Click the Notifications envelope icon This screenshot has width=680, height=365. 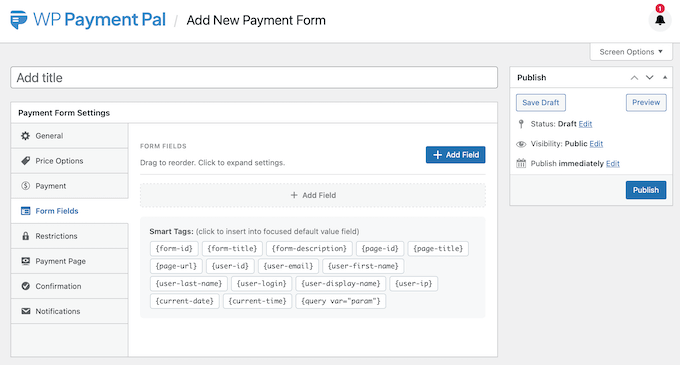pyautogui.click(x=26, y=311)
